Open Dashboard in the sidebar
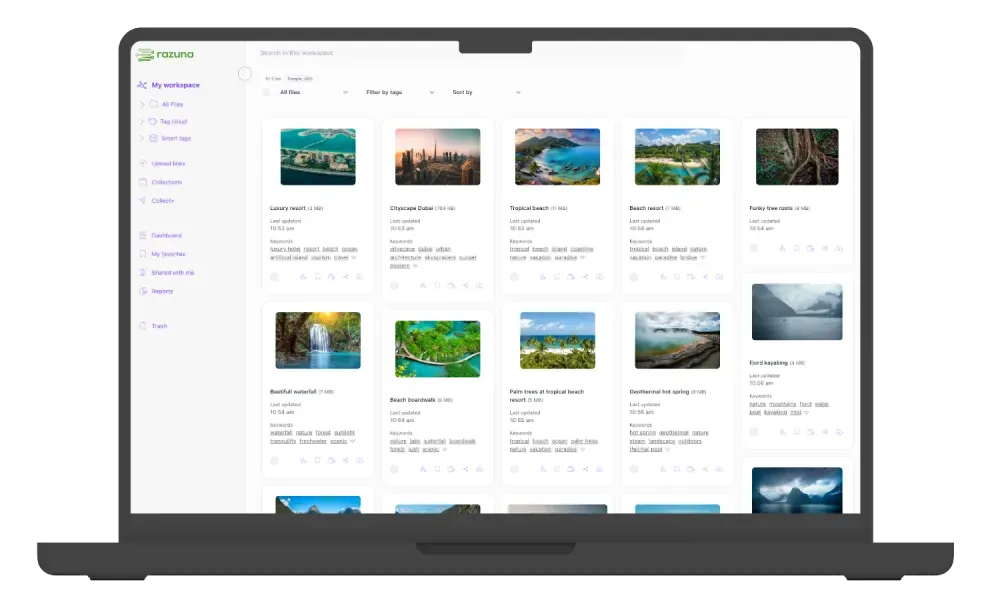Image resolution: width=1000 pixels, height=612 pixels. 166,235
